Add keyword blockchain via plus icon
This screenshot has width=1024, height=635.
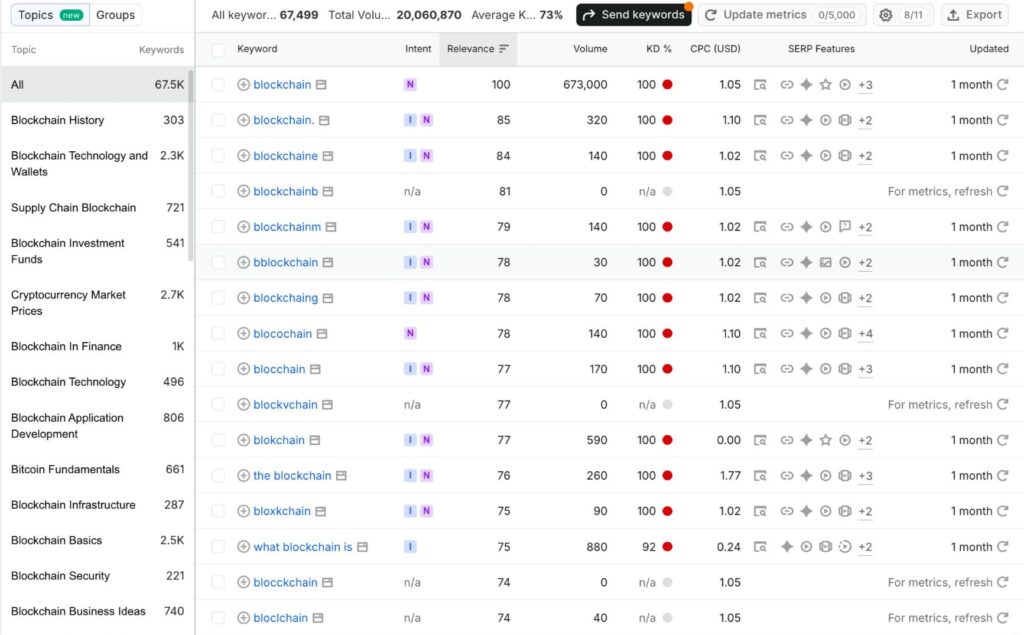[x=243, y=84]
